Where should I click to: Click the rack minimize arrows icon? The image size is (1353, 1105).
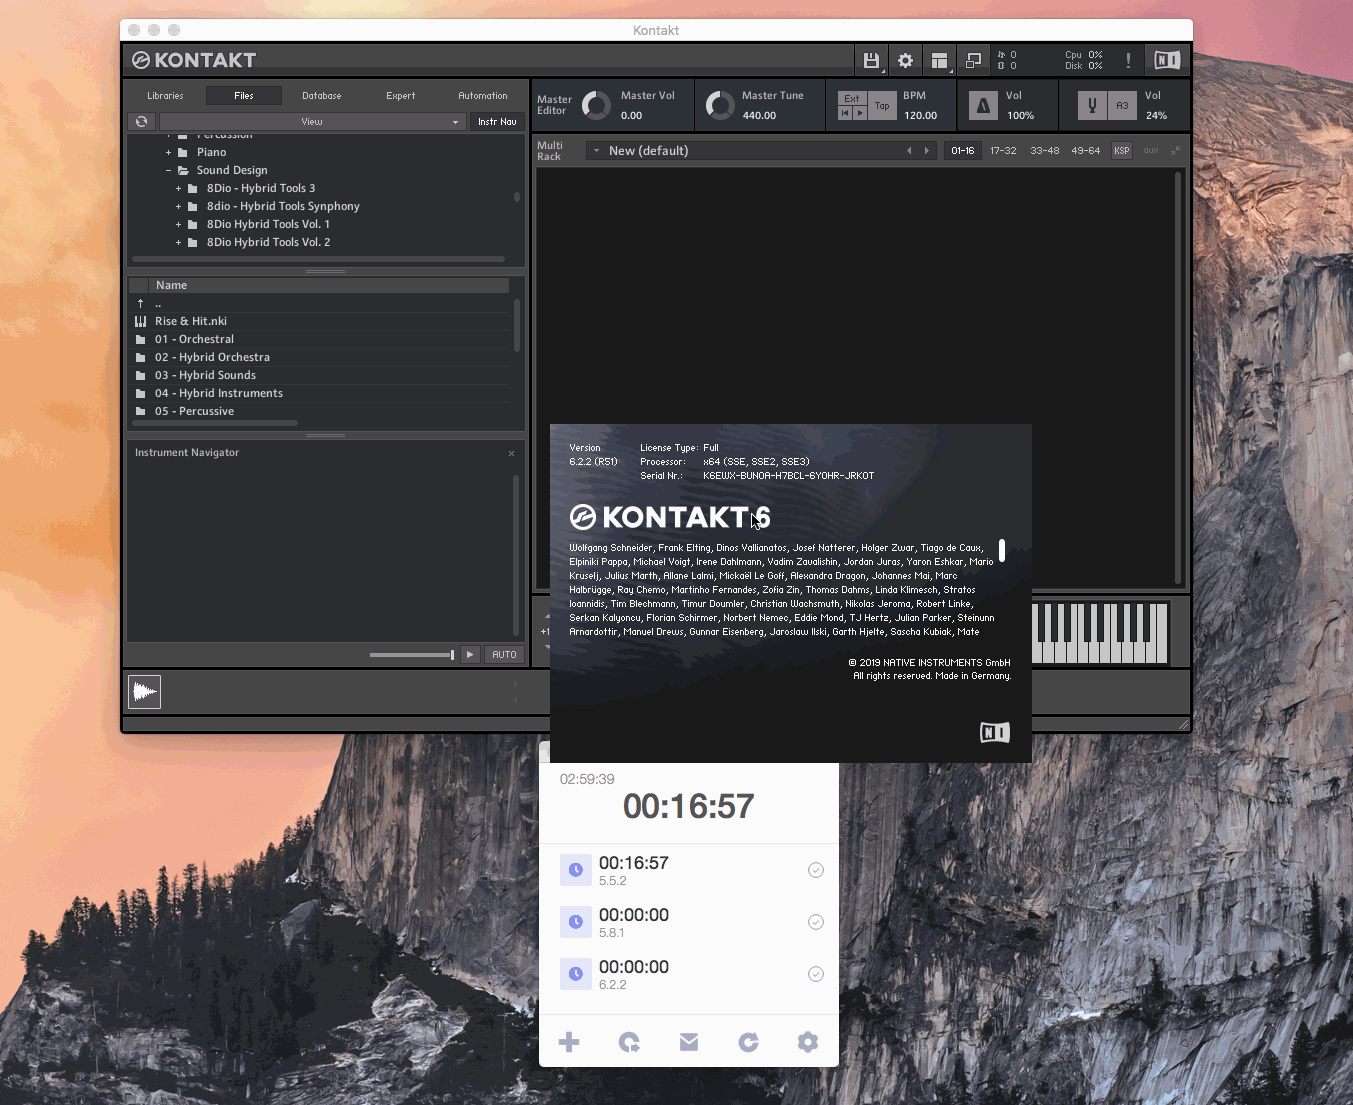pos(1175,151)
